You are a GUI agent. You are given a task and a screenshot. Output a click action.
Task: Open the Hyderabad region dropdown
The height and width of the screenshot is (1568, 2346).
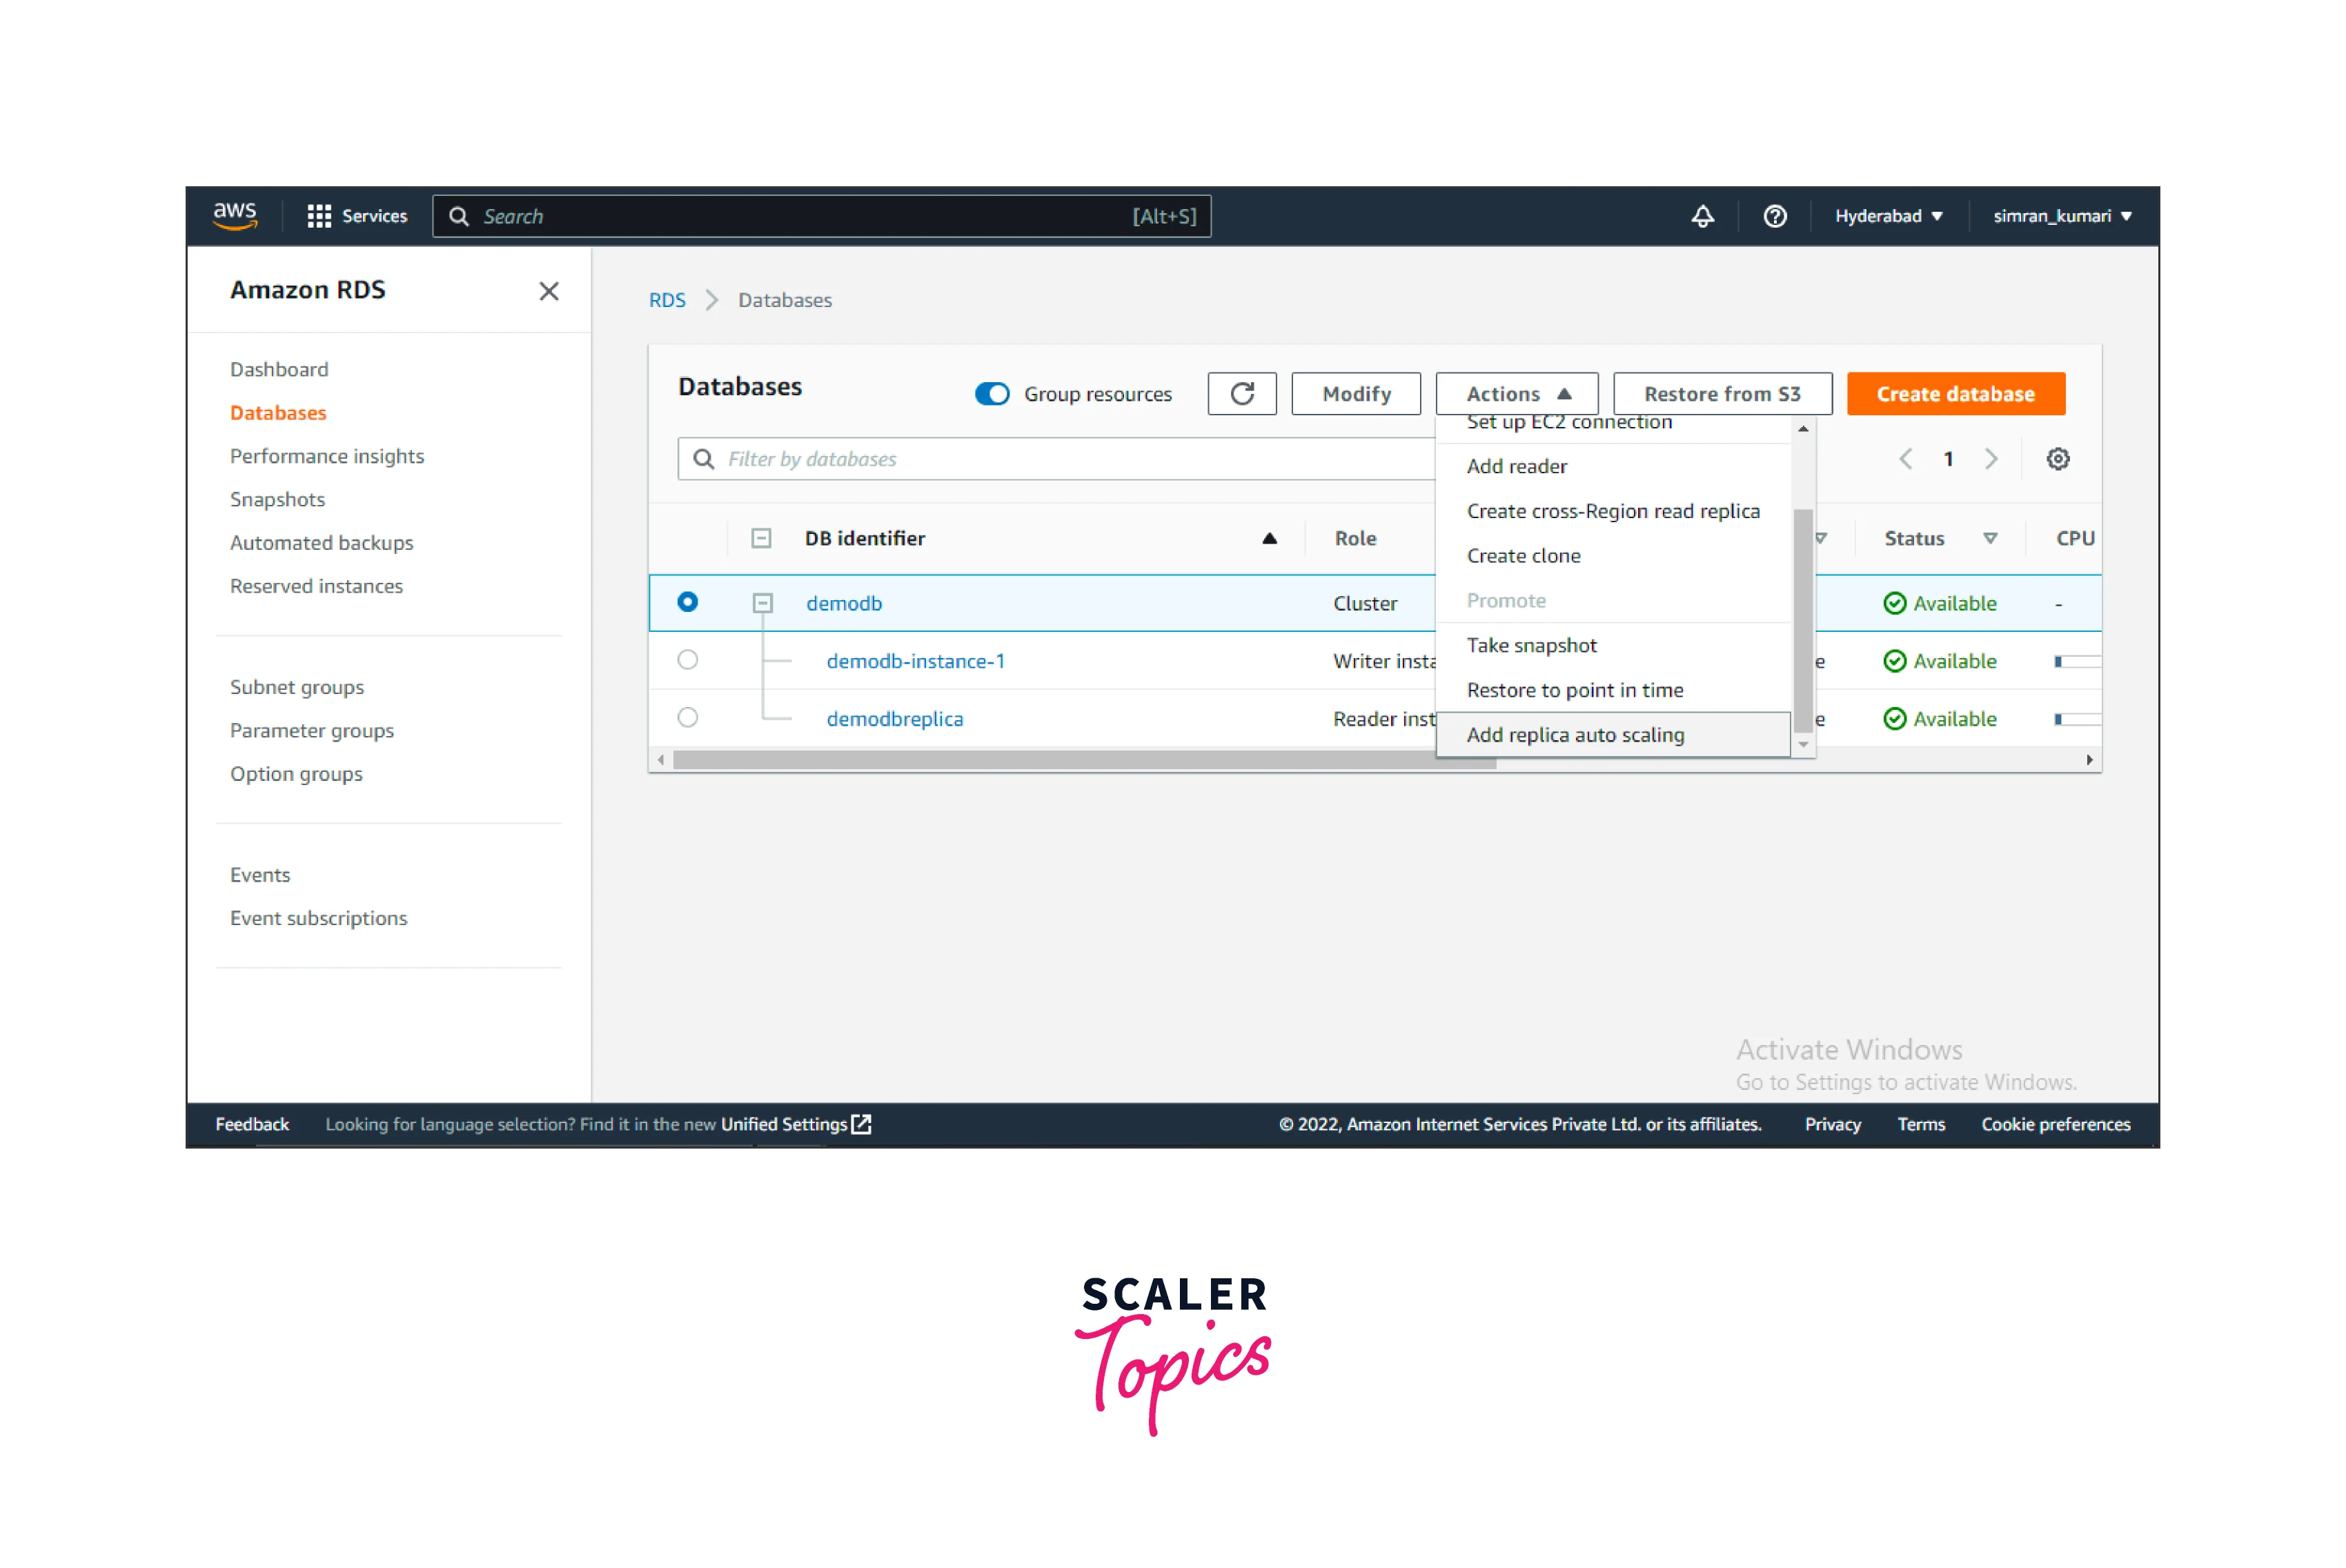[x=1887, y=216]
